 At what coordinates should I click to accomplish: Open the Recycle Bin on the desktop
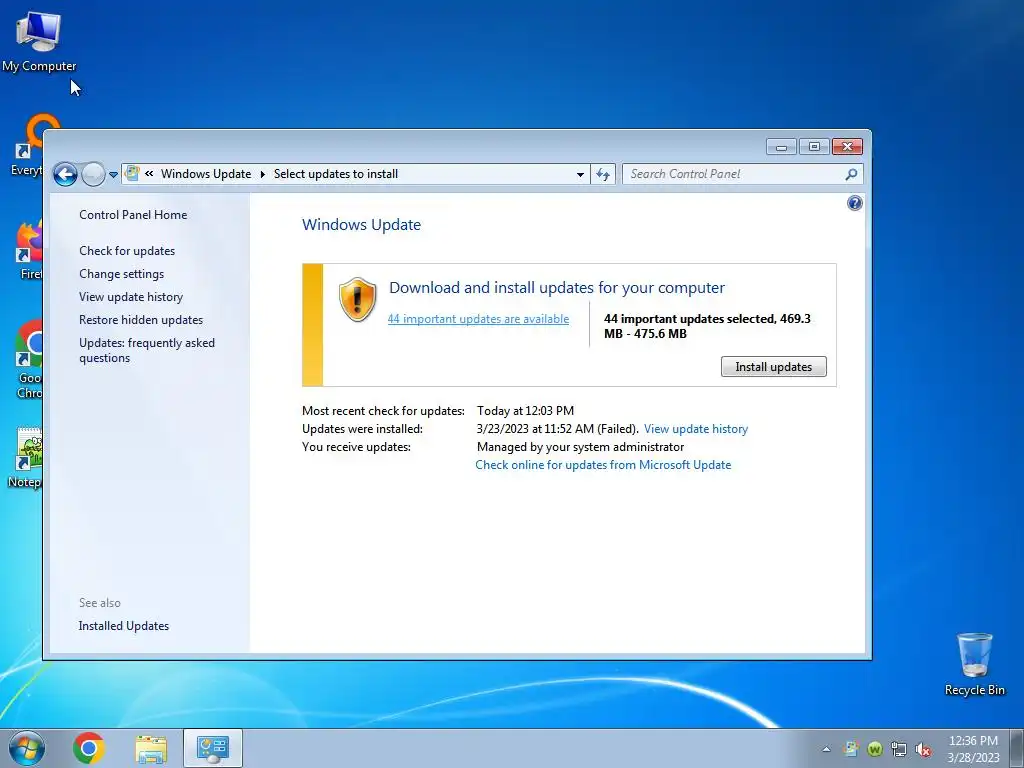pos(974,664)
